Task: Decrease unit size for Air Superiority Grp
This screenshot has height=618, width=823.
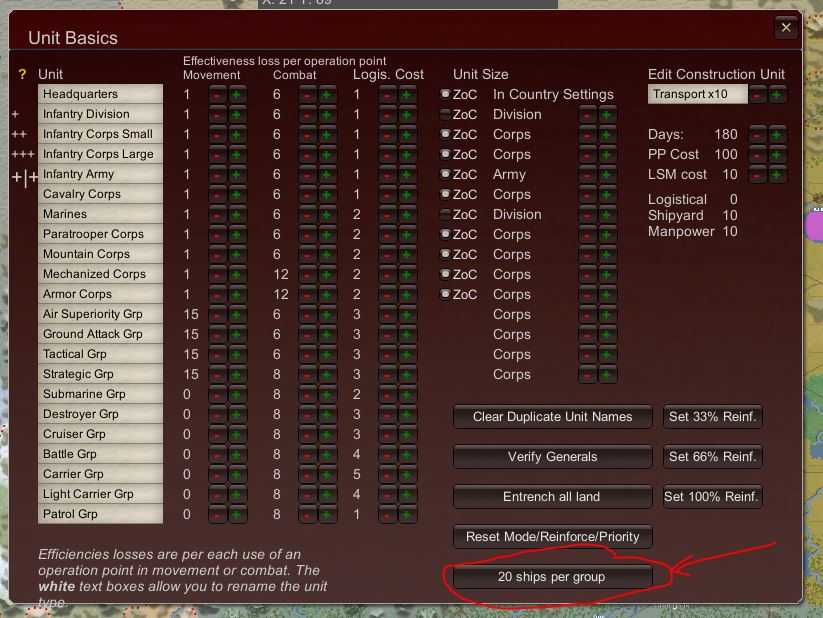Action: [x=587, y=315]
